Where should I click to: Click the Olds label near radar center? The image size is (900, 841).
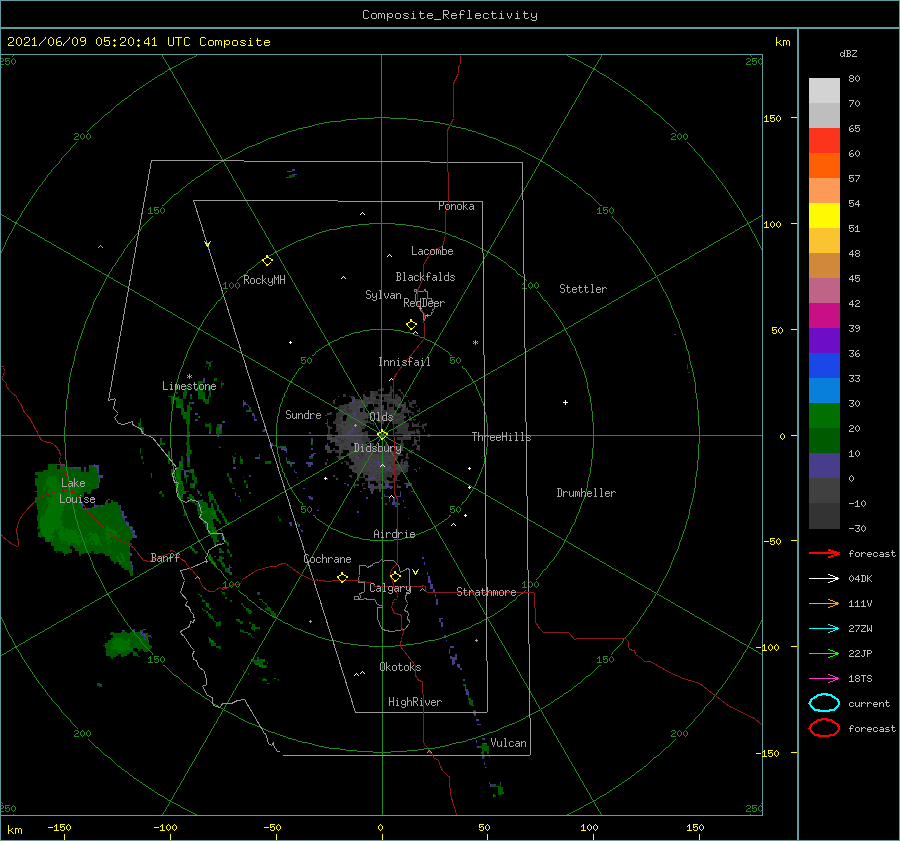point(381,417)
